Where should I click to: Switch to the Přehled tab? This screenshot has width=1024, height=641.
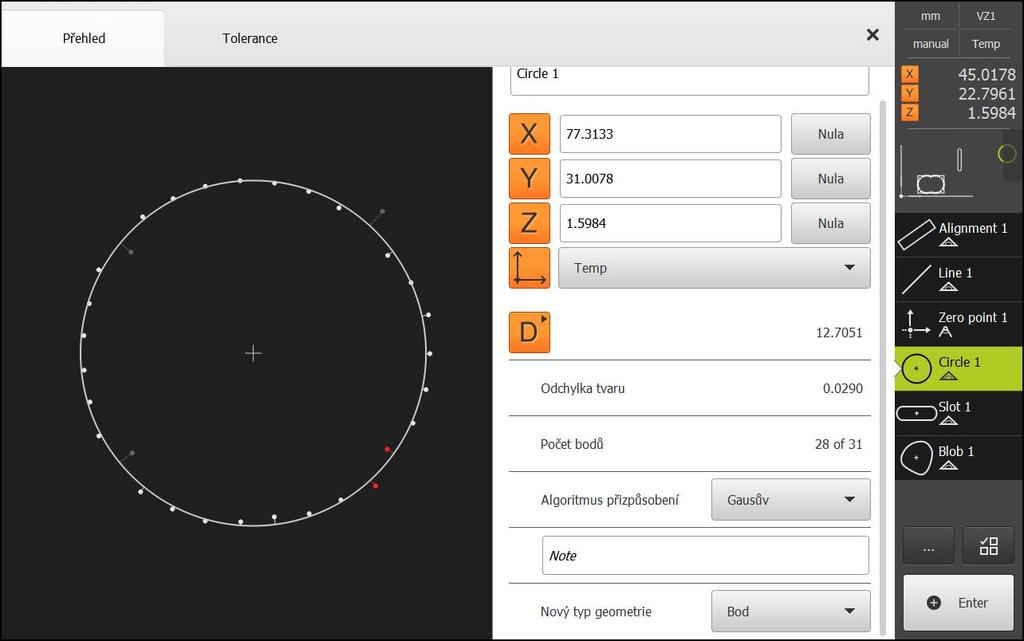pyautogui.click(x=84, y=39)
